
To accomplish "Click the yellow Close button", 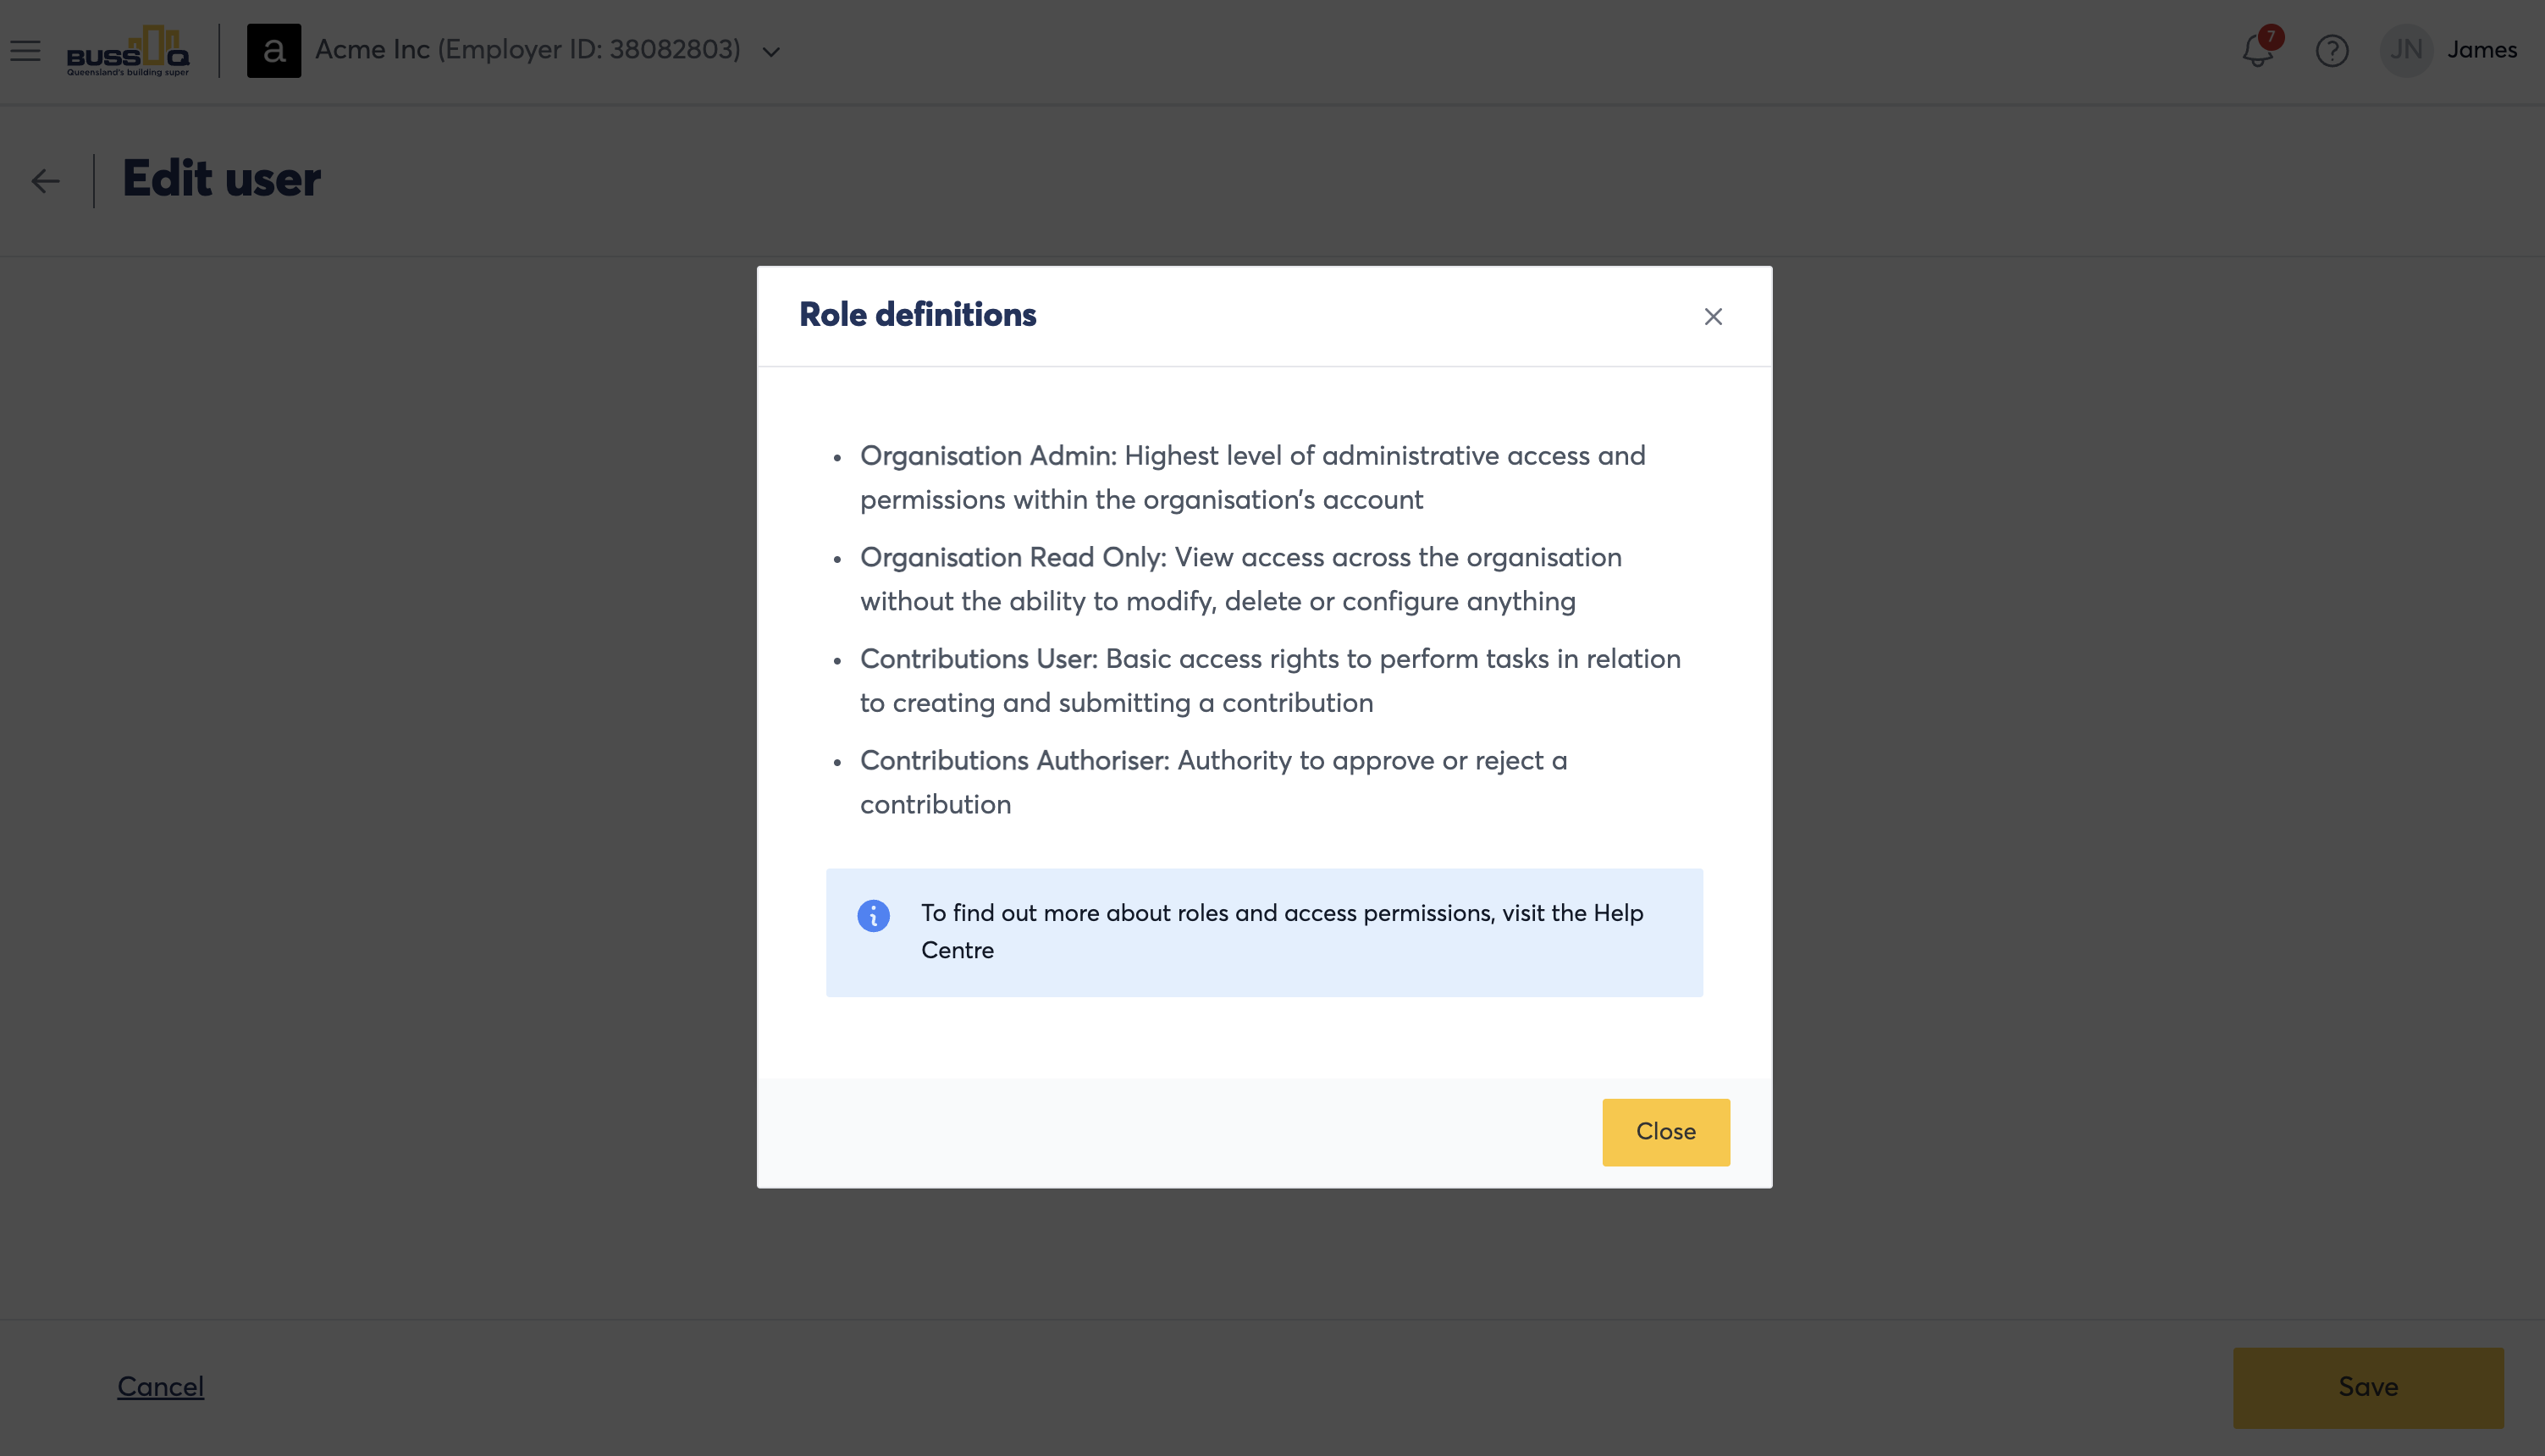I will pyautogui.click(x=1666, y=1132).
